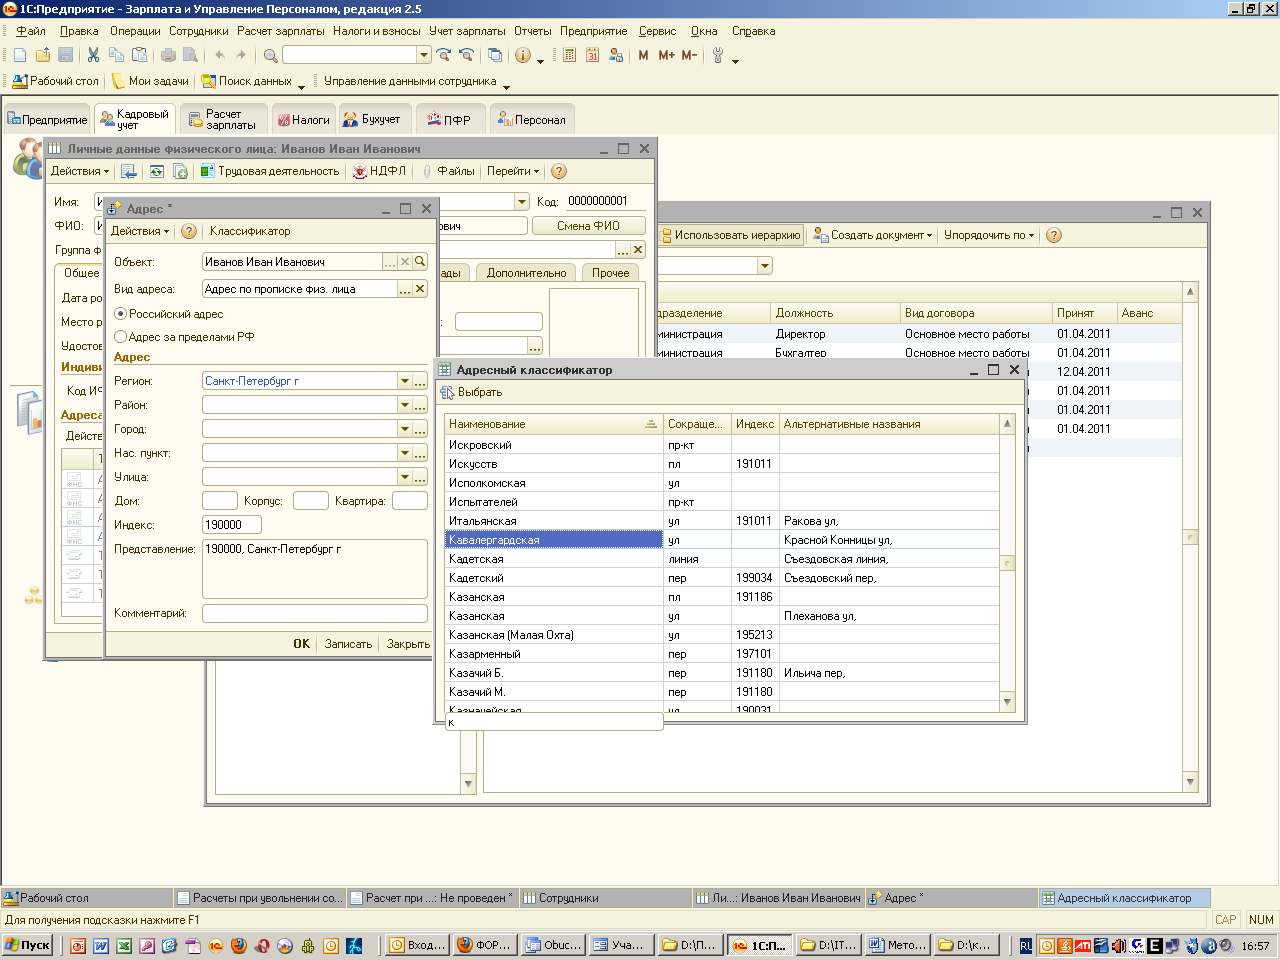Click the Indeks input field with 190000
This screenshot has height=960, width=1280.
pos(231,525)
